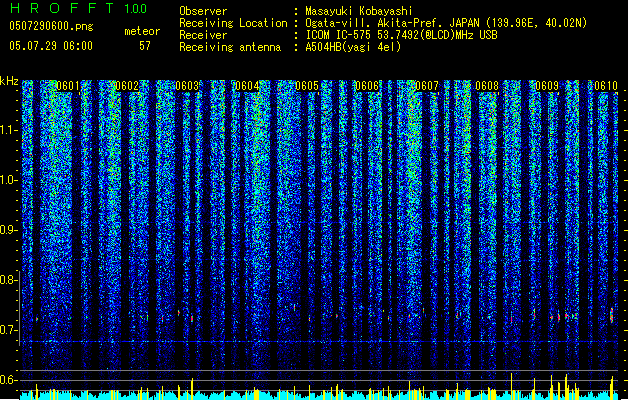Viewport: 629px width, 400px height.
Task: Select the file name 0507290600.png
Action: click(51, 27)
